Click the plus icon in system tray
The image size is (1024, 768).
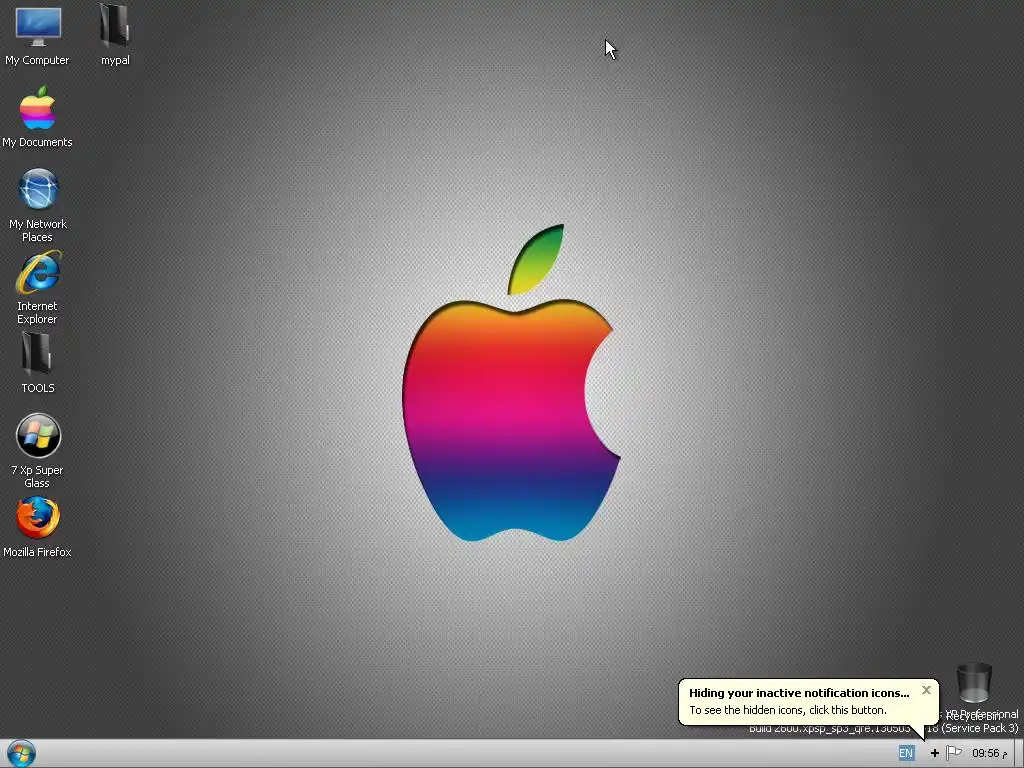[x=935, y=753]
